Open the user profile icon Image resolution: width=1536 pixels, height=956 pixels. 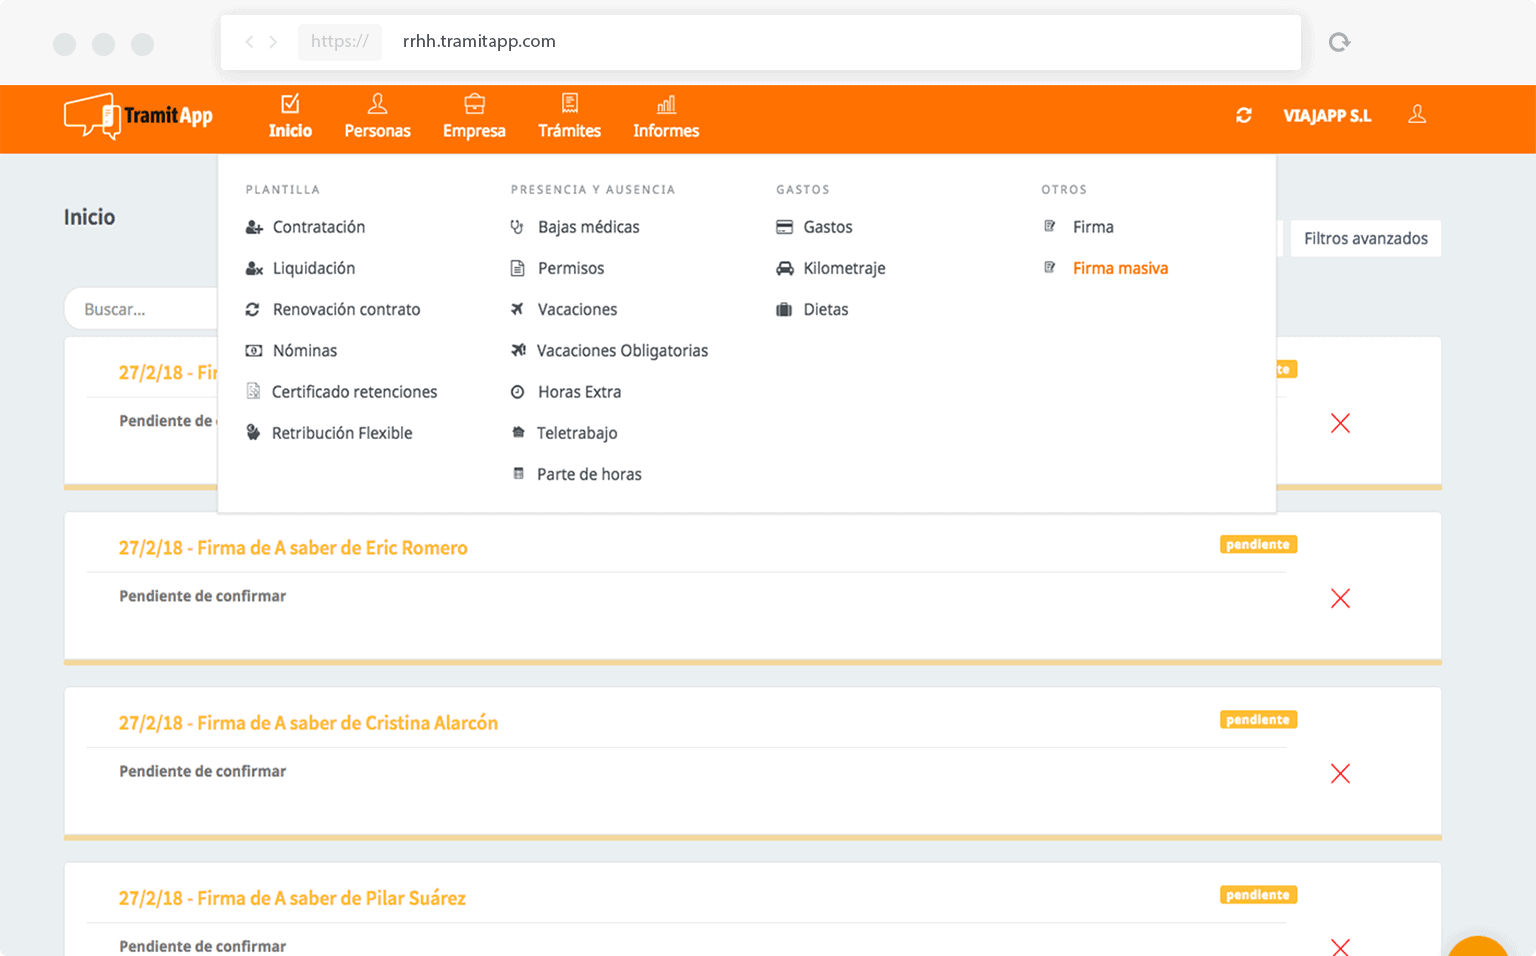1417,114
